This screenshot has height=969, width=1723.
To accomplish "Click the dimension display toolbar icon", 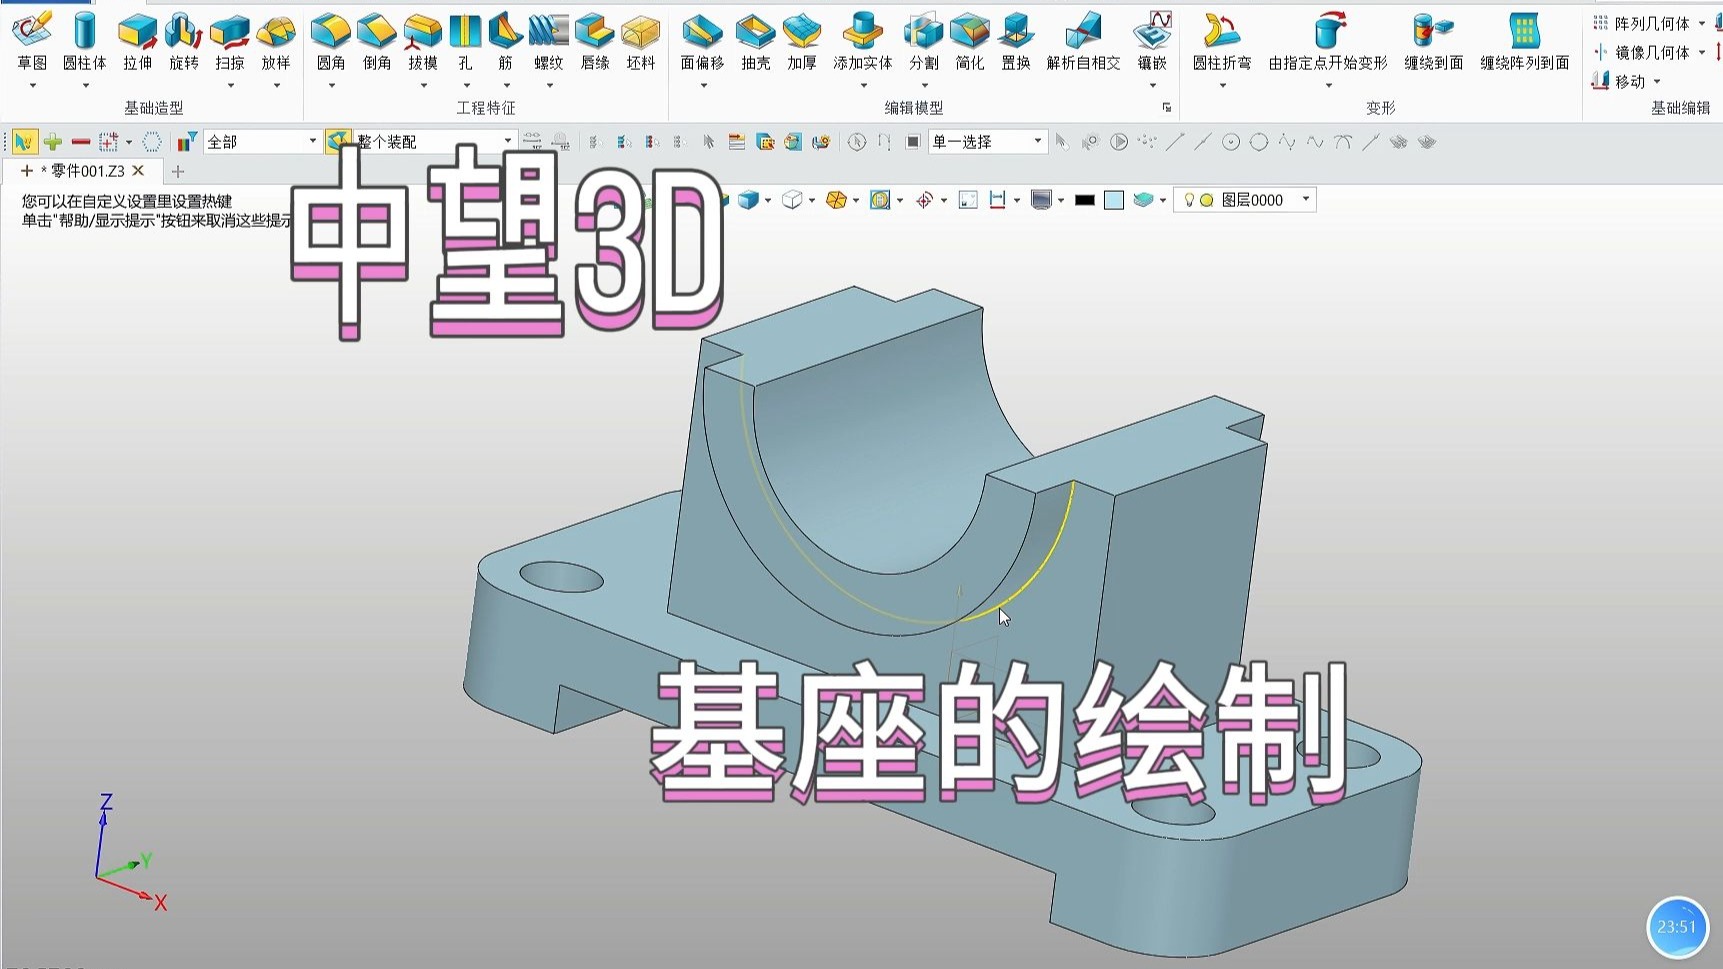I will tap(997, 200).
